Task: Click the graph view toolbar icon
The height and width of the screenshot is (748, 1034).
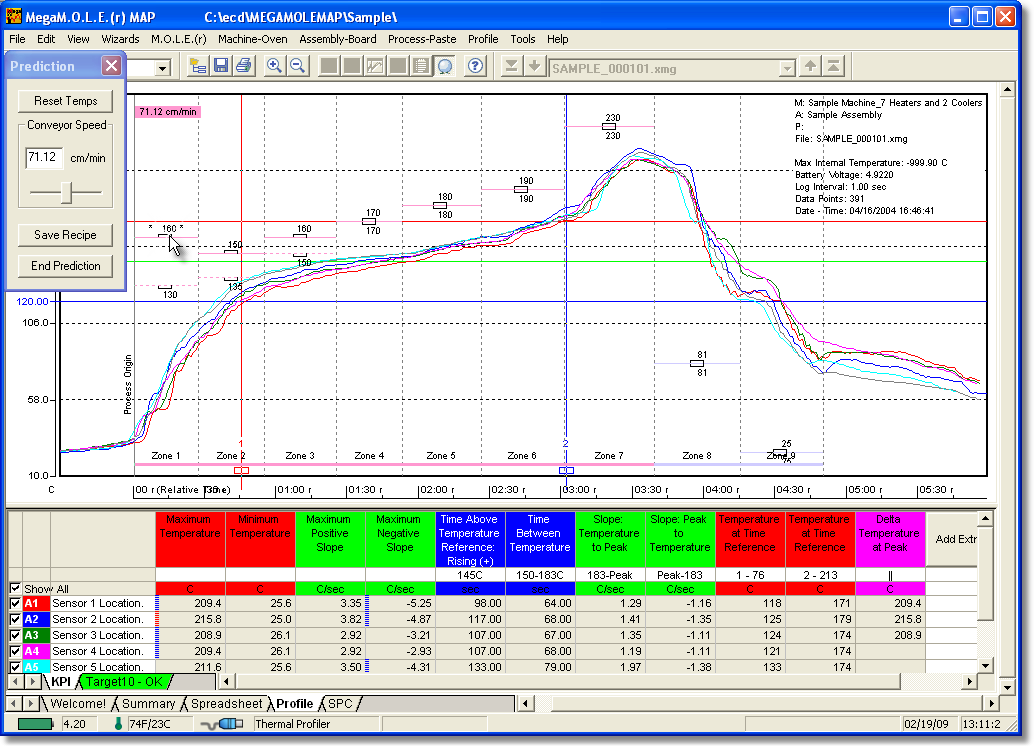Action: point(375,66)
